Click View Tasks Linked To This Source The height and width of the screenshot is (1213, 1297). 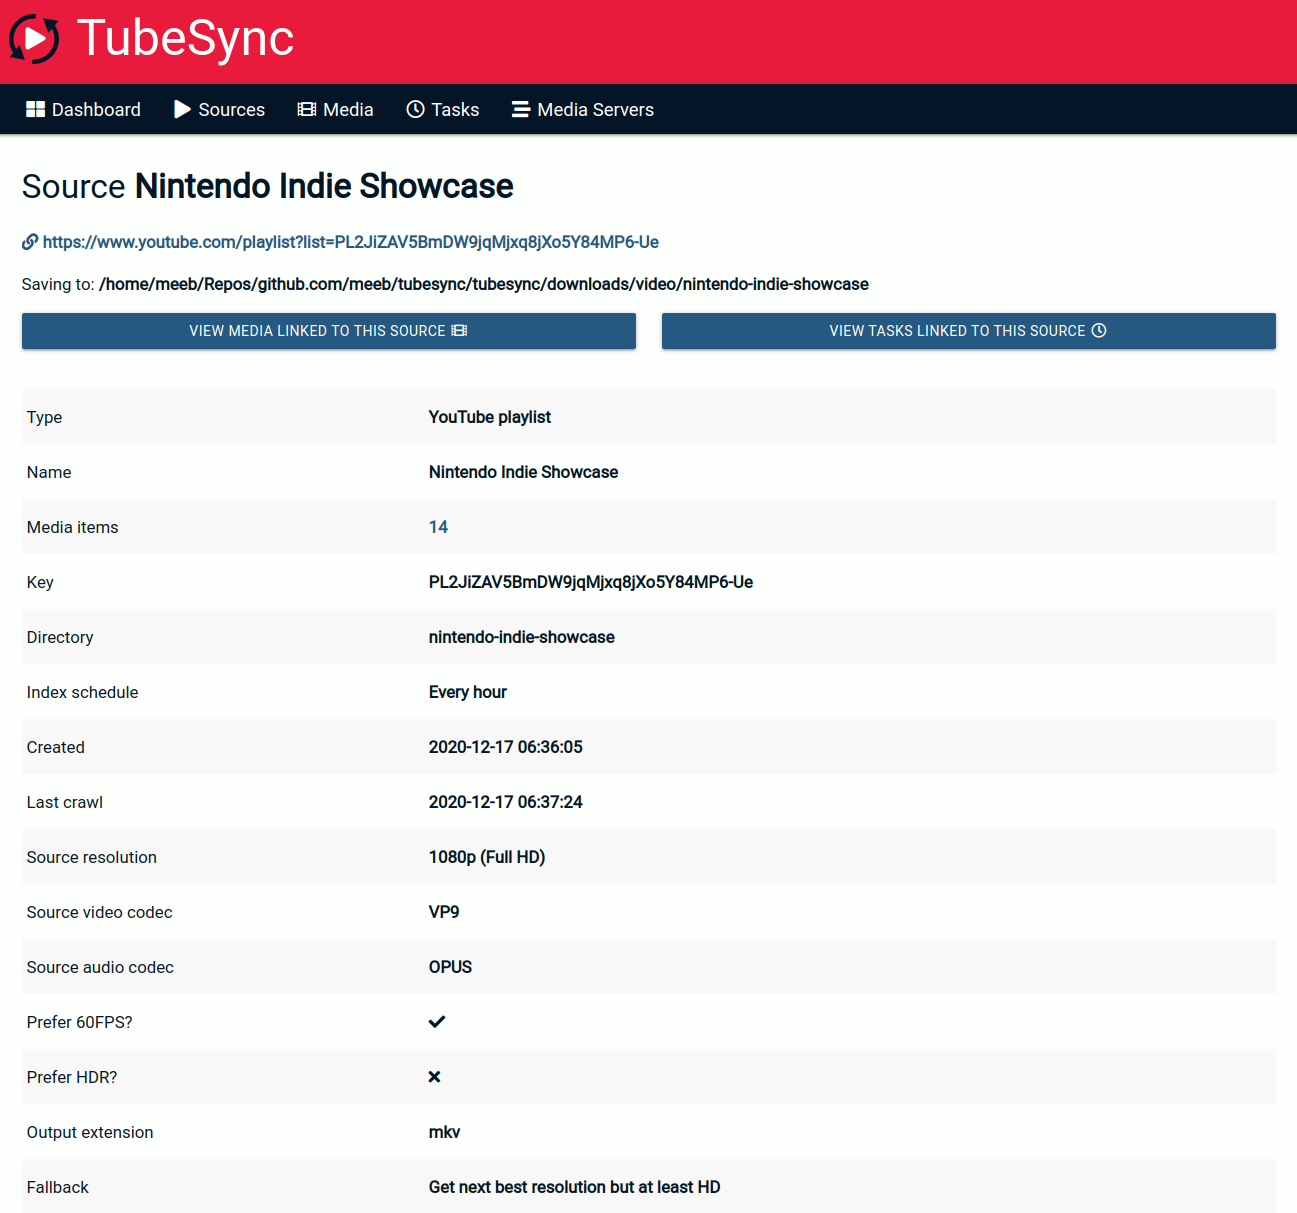pos(969,331)
